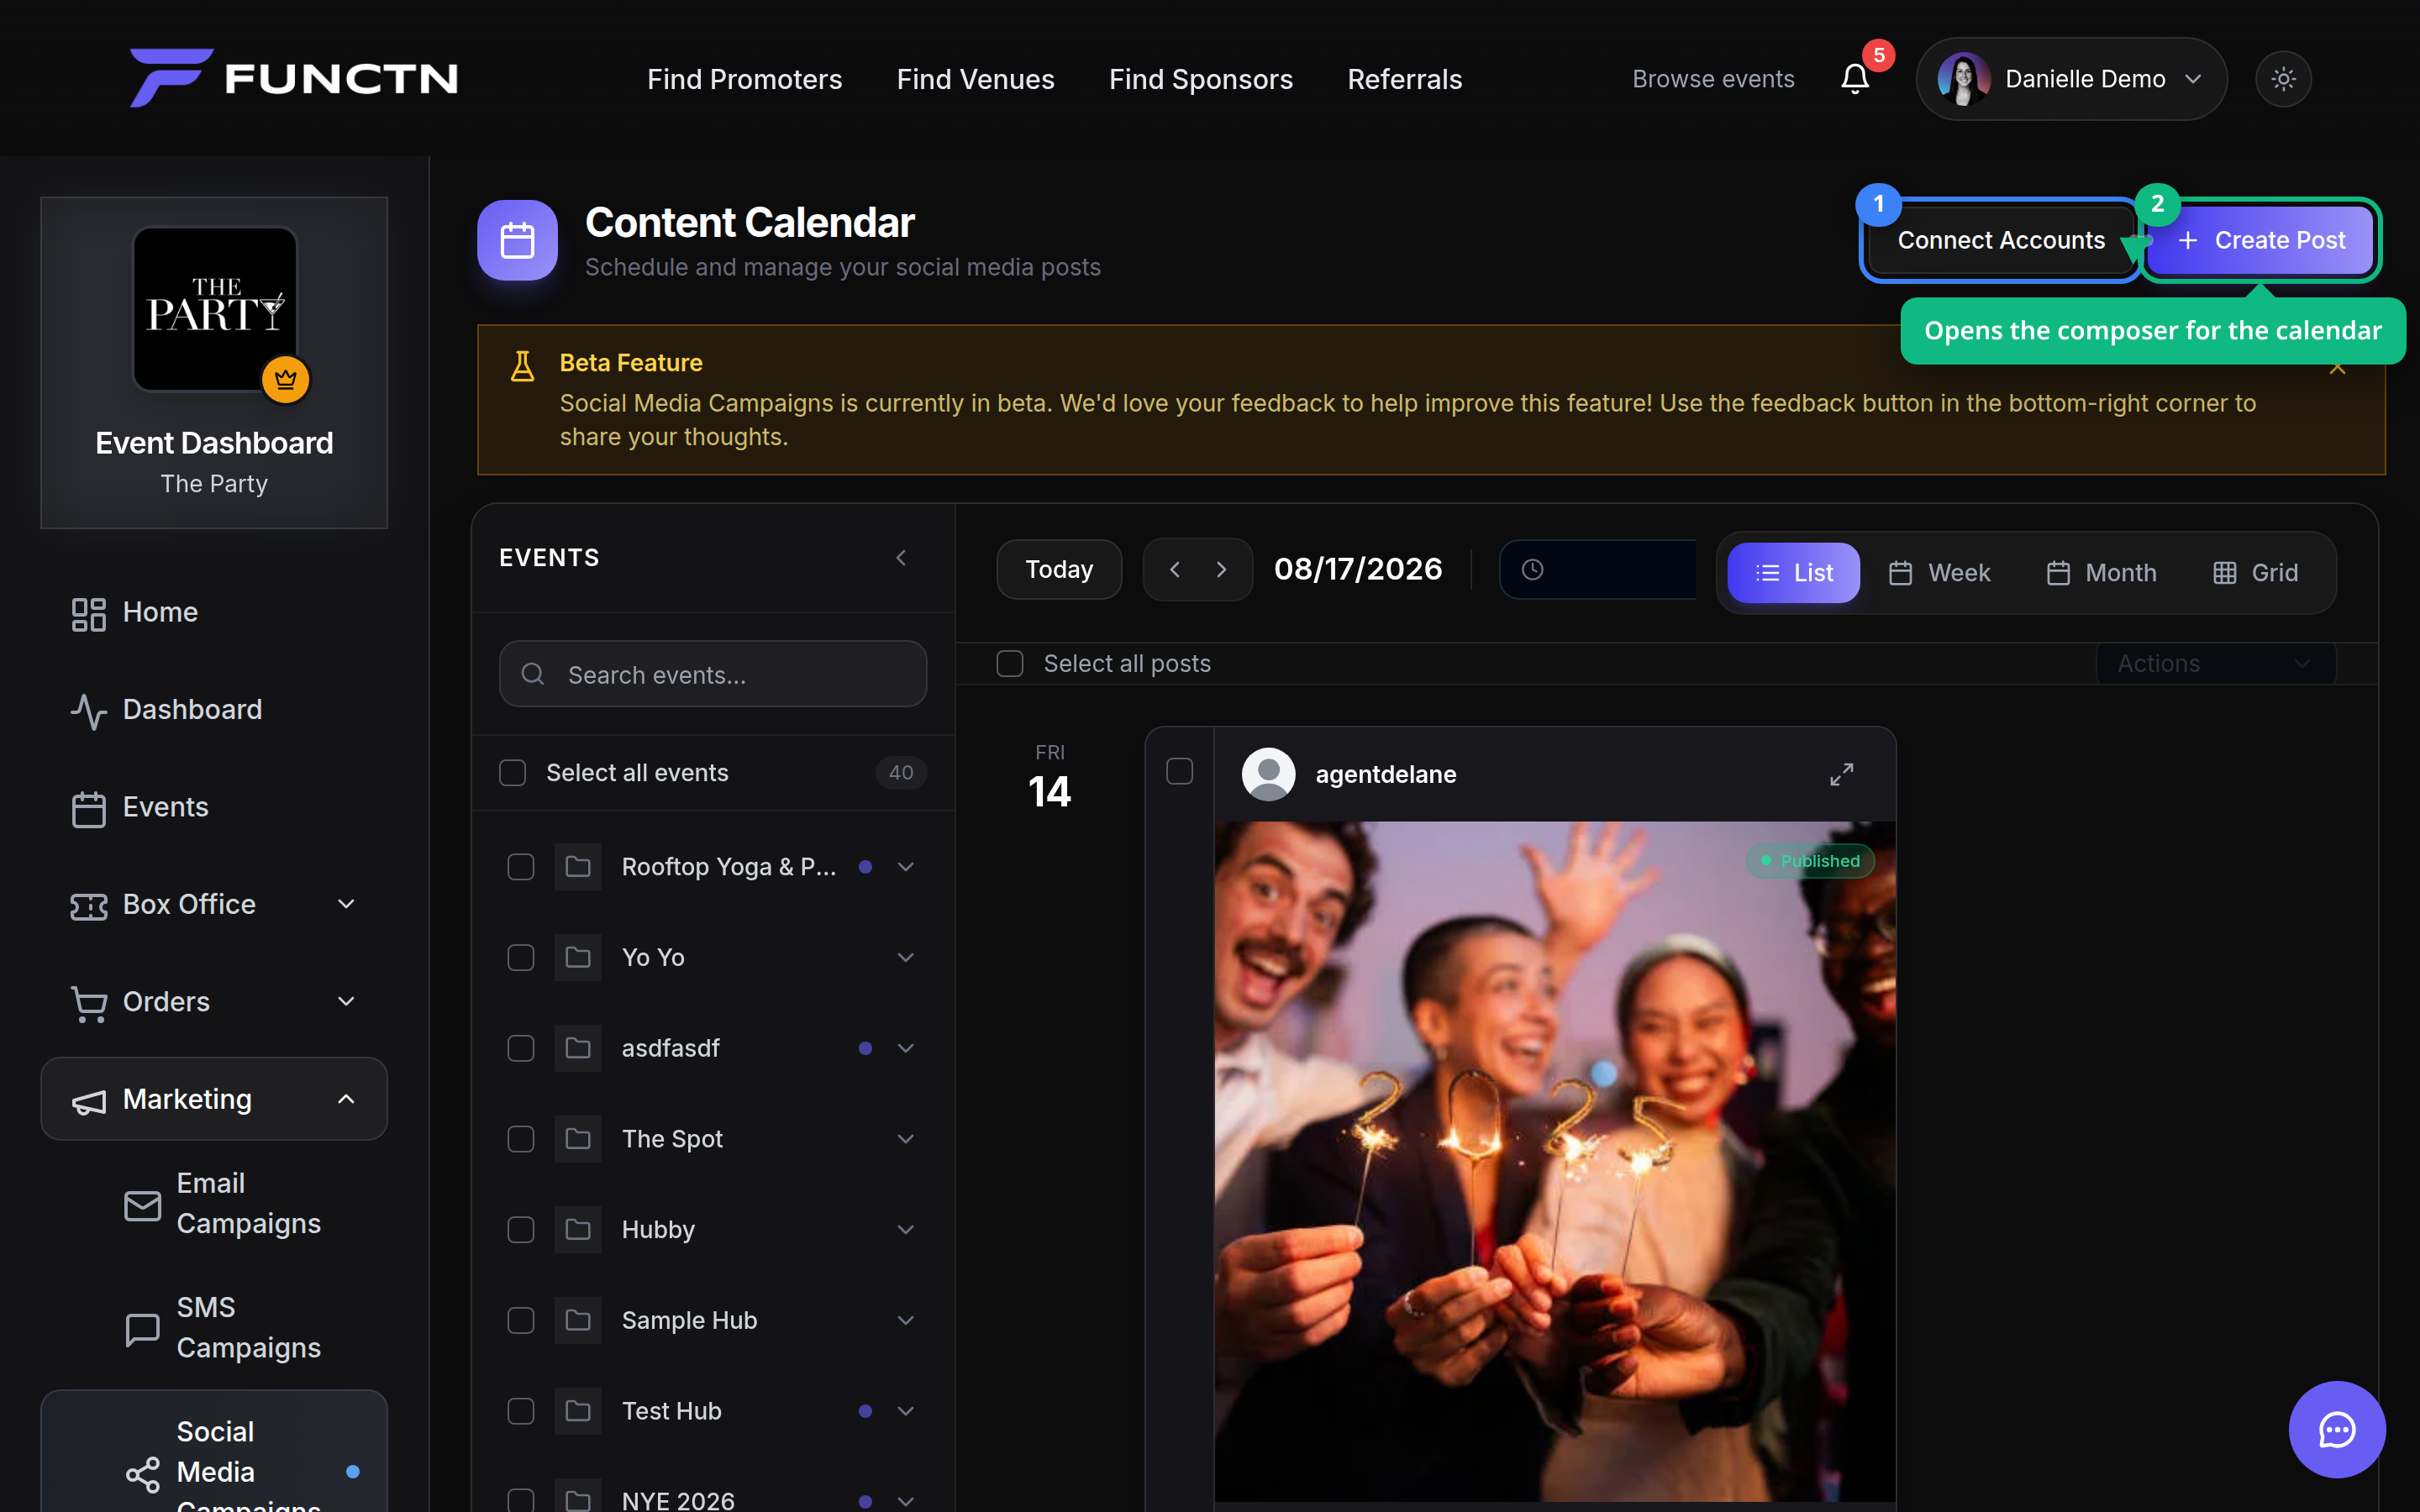Go to Home in sidebar
2420x1512 pixels.
(214, 612)
